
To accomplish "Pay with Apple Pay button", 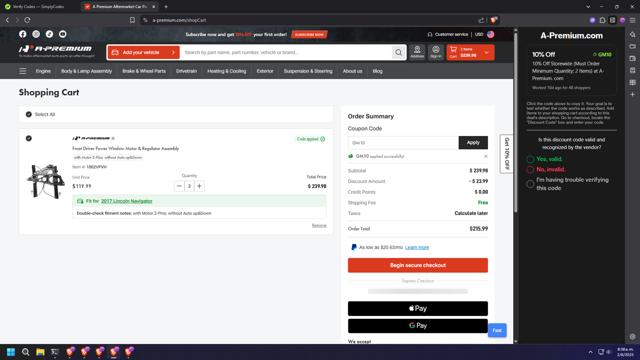I will pos(418,309).
